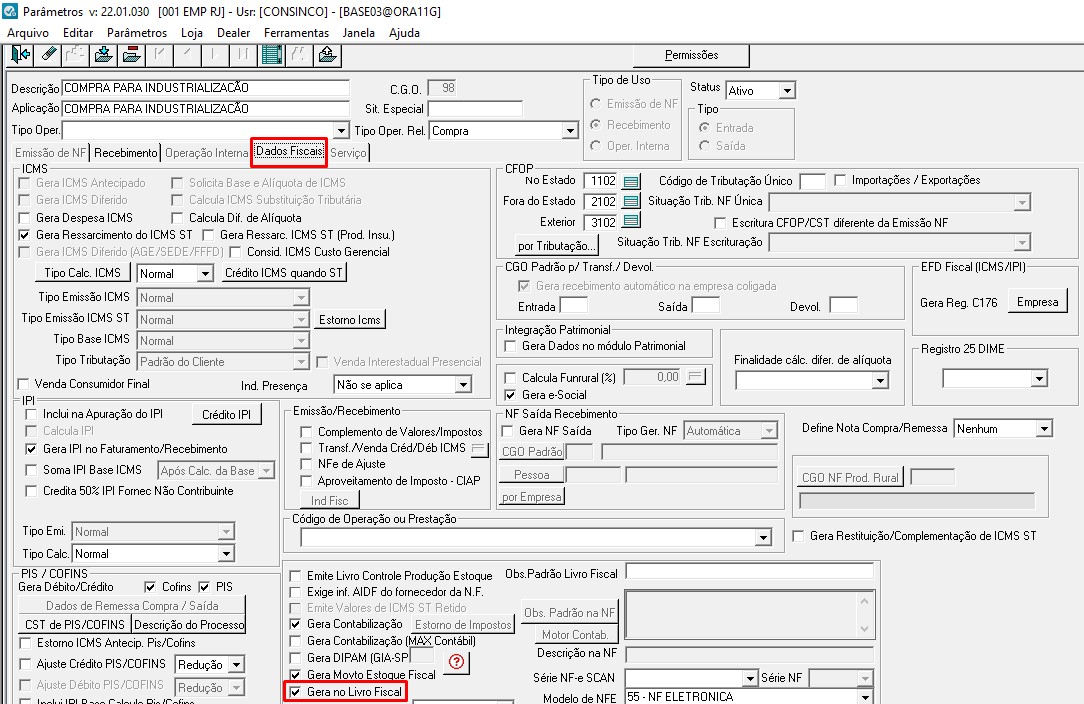Open the Parâmetros menu
This screenshot has height=704, width=1084.
137,33
